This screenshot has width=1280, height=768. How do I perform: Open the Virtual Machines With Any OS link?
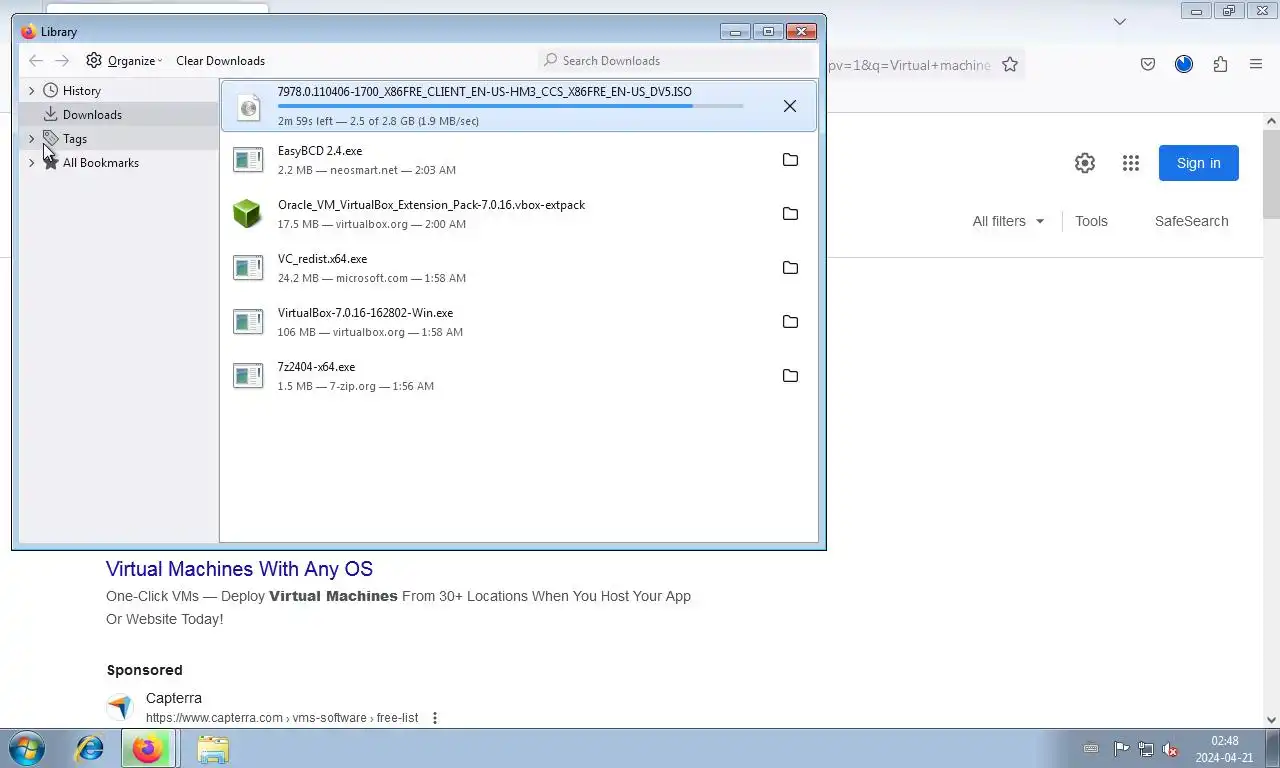pos(239,569)
